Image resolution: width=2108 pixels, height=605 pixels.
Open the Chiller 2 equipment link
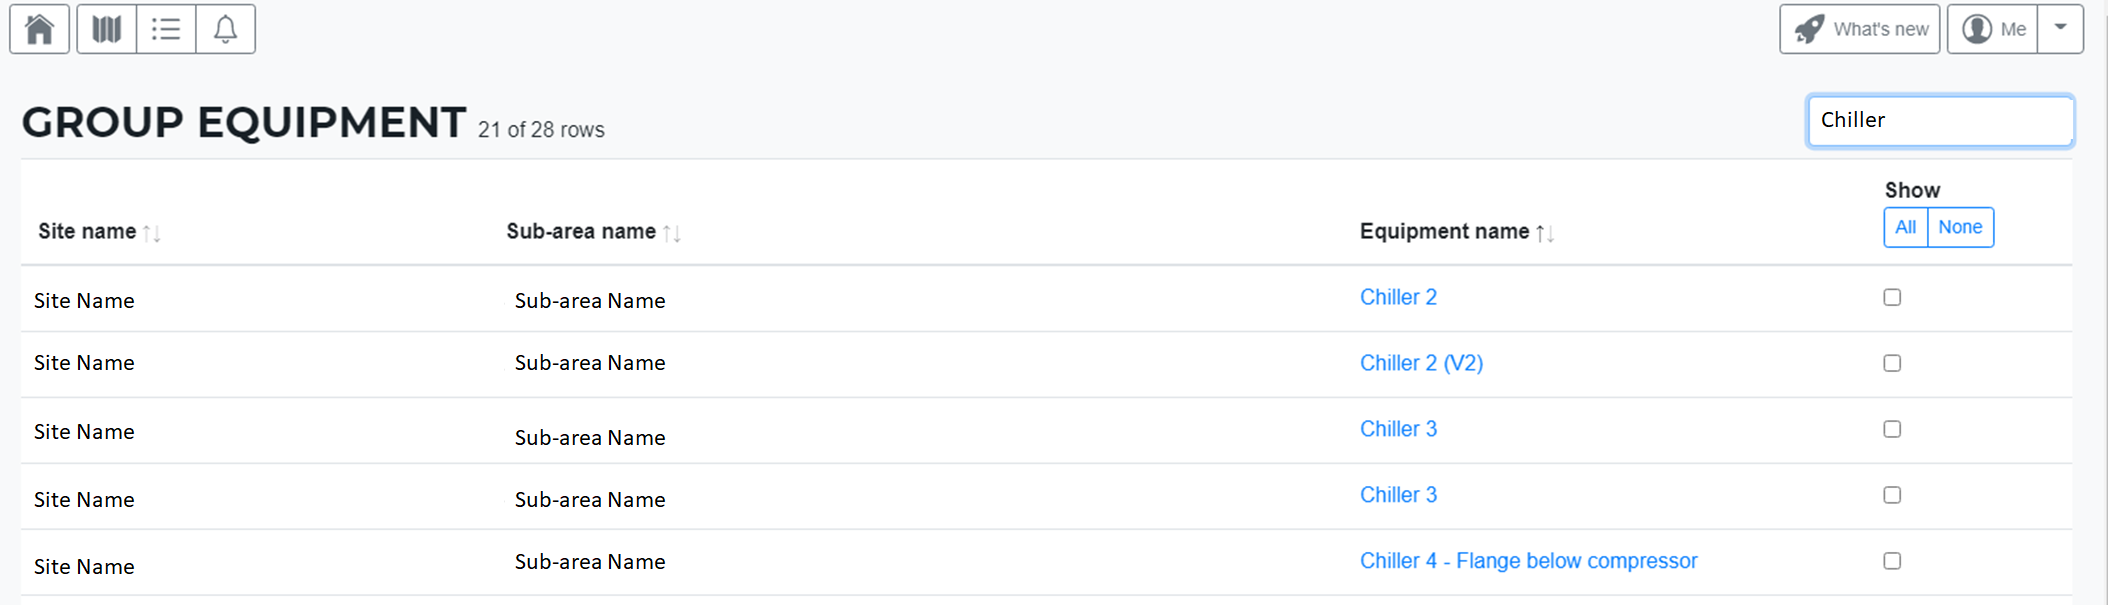click(1398, 297)
